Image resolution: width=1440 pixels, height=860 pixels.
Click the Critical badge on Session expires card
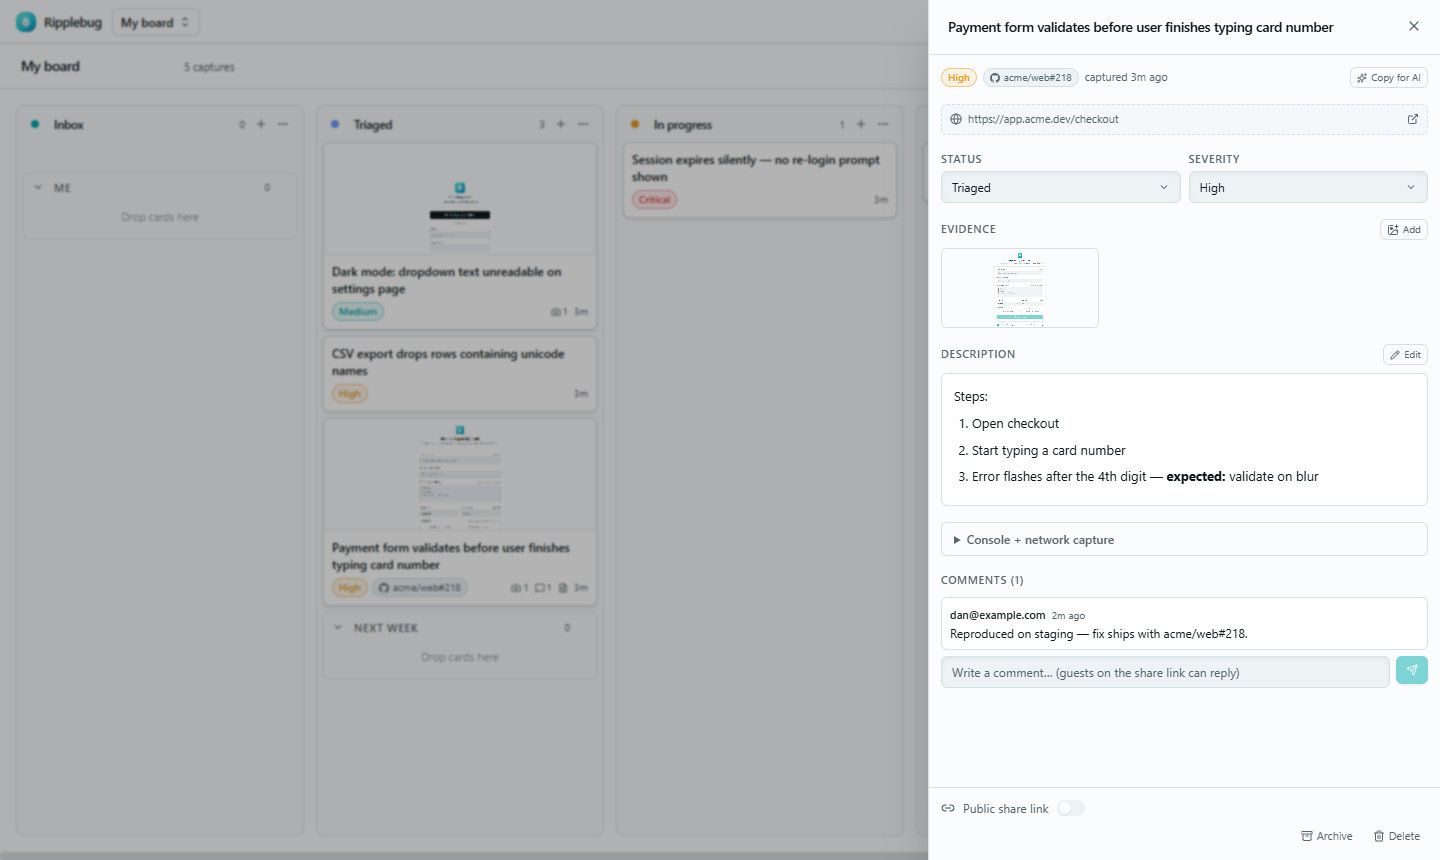tap(655, 200)
